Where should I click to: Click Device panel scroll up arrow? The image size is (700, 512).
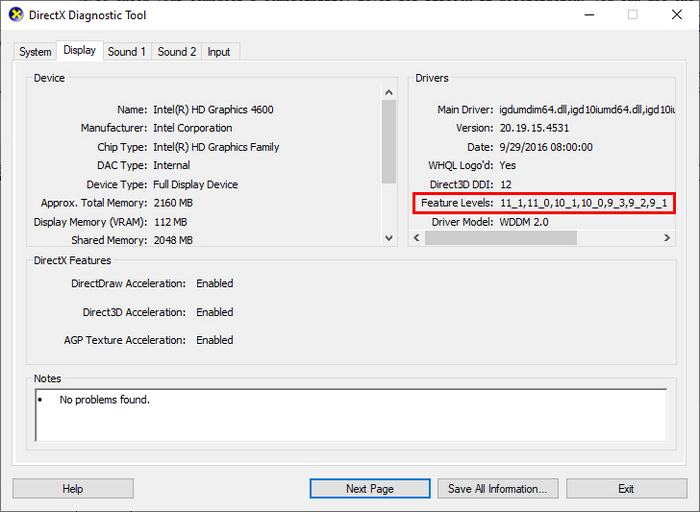pyautogui.click(x=389, y=92)
